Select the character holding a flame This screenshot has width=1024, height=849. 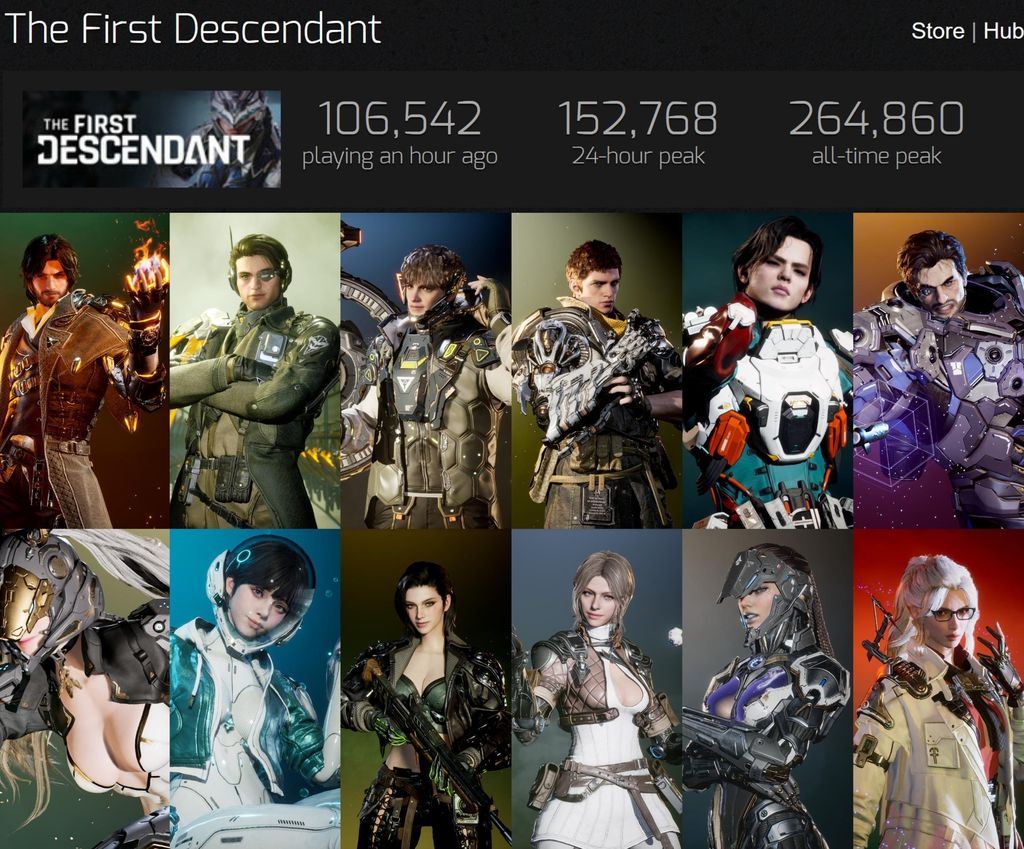point(85,370)
